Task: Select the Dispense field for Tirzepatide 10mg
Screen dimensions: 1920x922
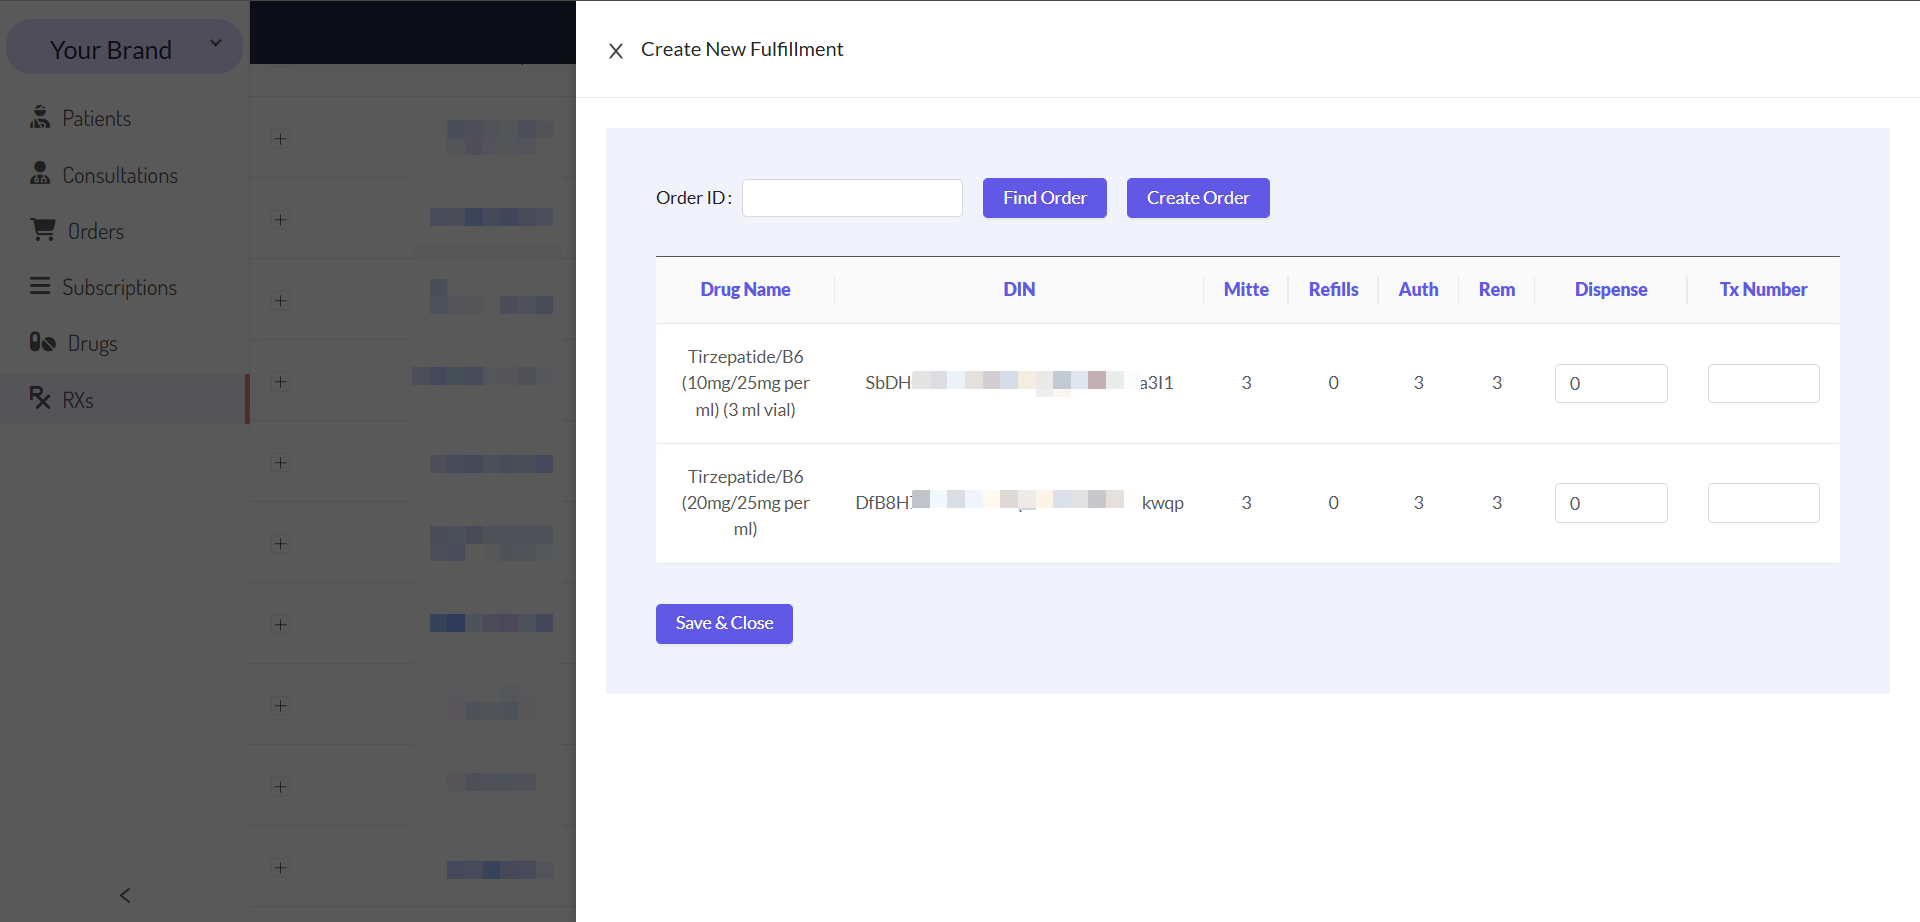Action: click(1611, 383)
